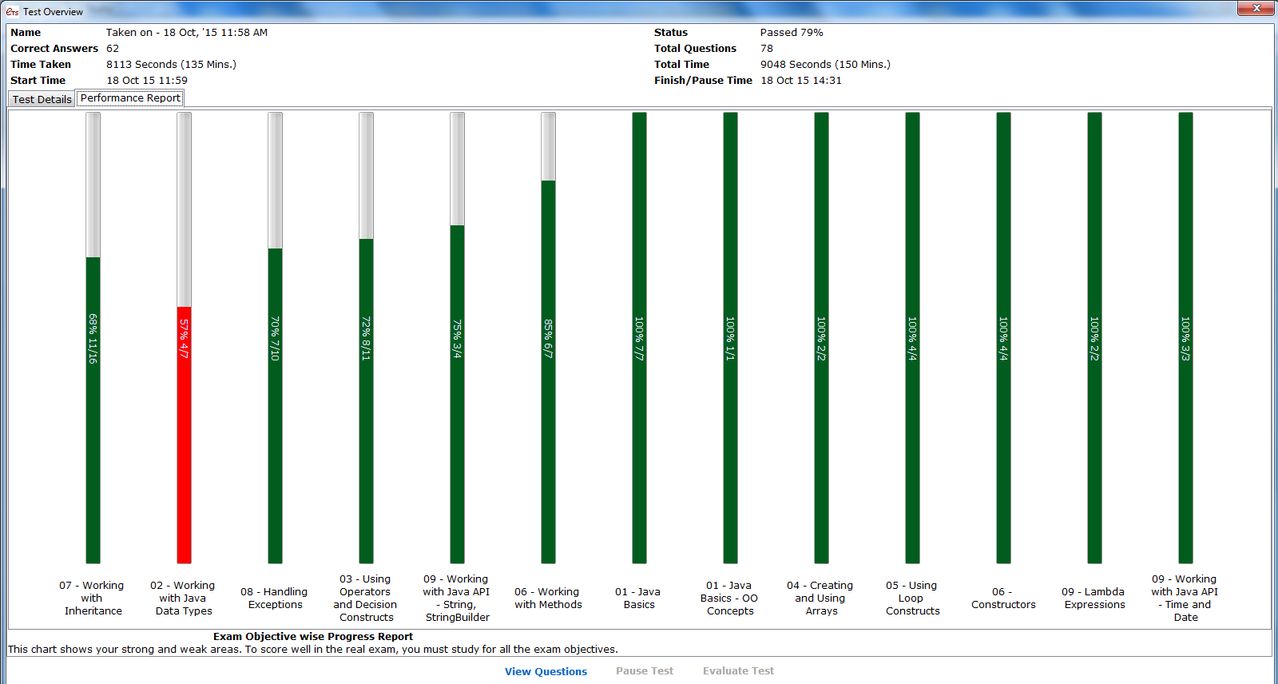The width and height of the screenshot is (1278, 684).
Task: Click the 06 - Constructors label
Action: (1004, 598)
